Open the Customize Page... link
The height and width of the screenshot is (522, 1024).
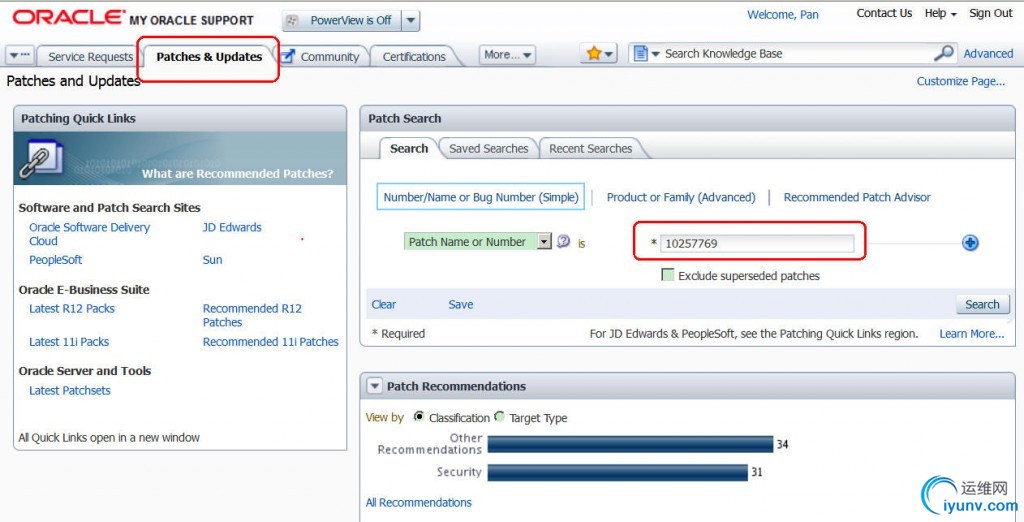click(961, 81)
